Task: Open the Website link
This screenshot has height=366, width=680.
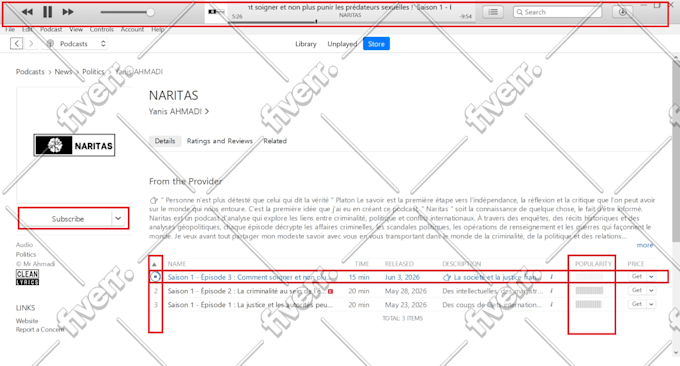Action: [27, 321]
